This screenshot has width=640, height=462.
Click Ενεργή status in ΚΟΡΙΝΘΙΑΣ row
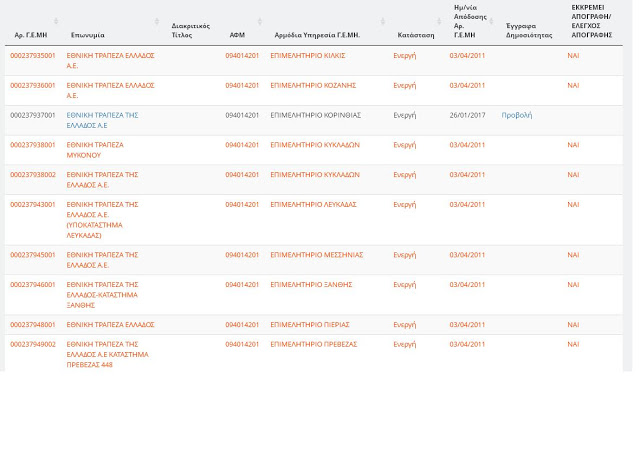[x=404, y=115]
